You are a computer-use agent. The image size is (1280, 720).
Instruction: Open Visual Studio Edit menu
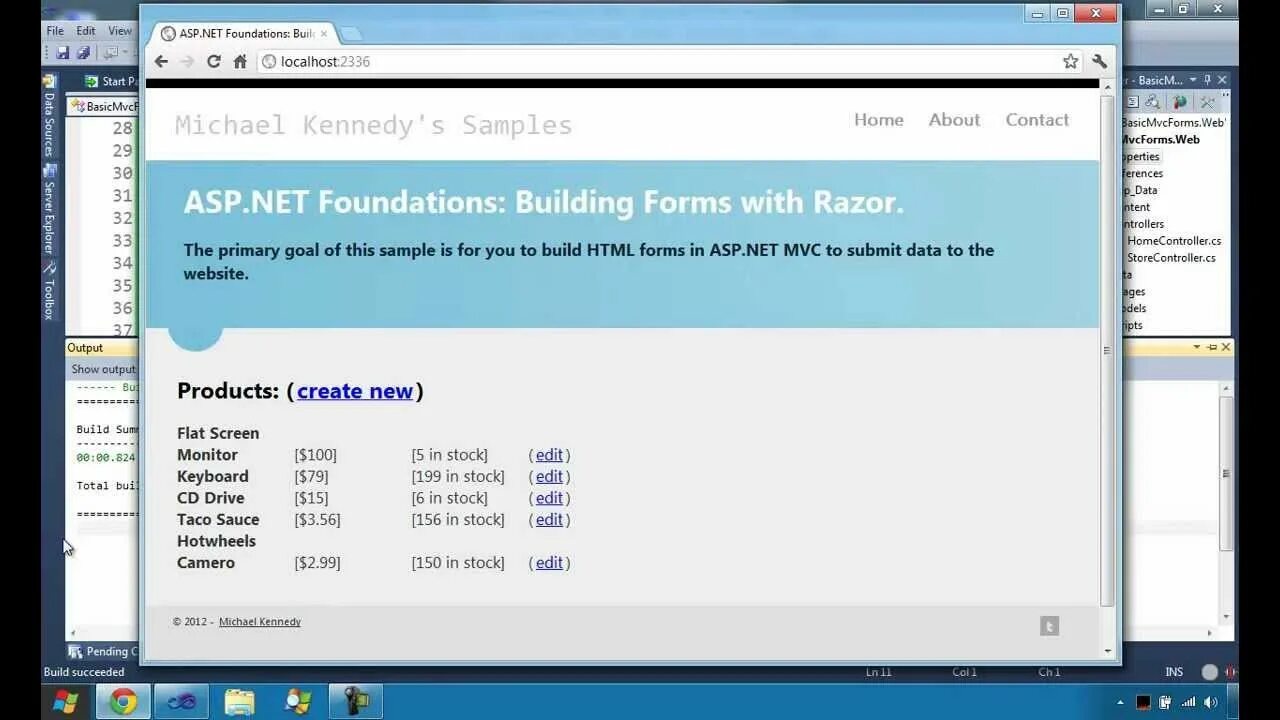coord(86,31)
